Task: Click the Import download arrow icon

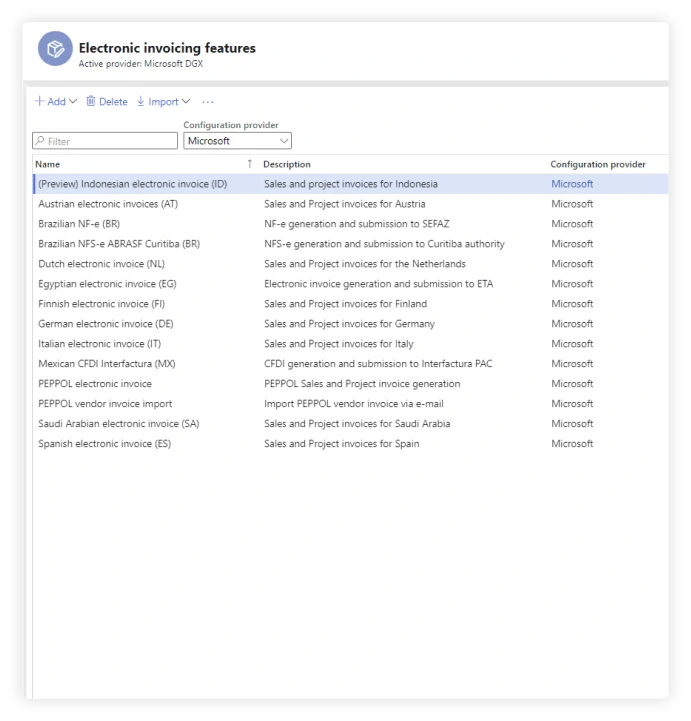Action: 141,101
